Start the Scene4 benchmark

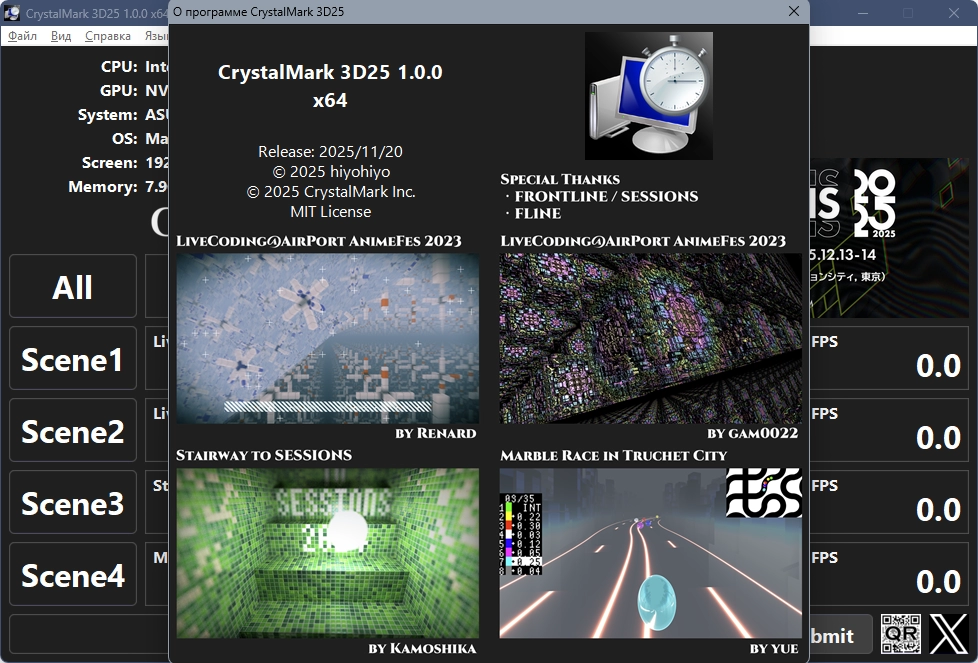73,574
